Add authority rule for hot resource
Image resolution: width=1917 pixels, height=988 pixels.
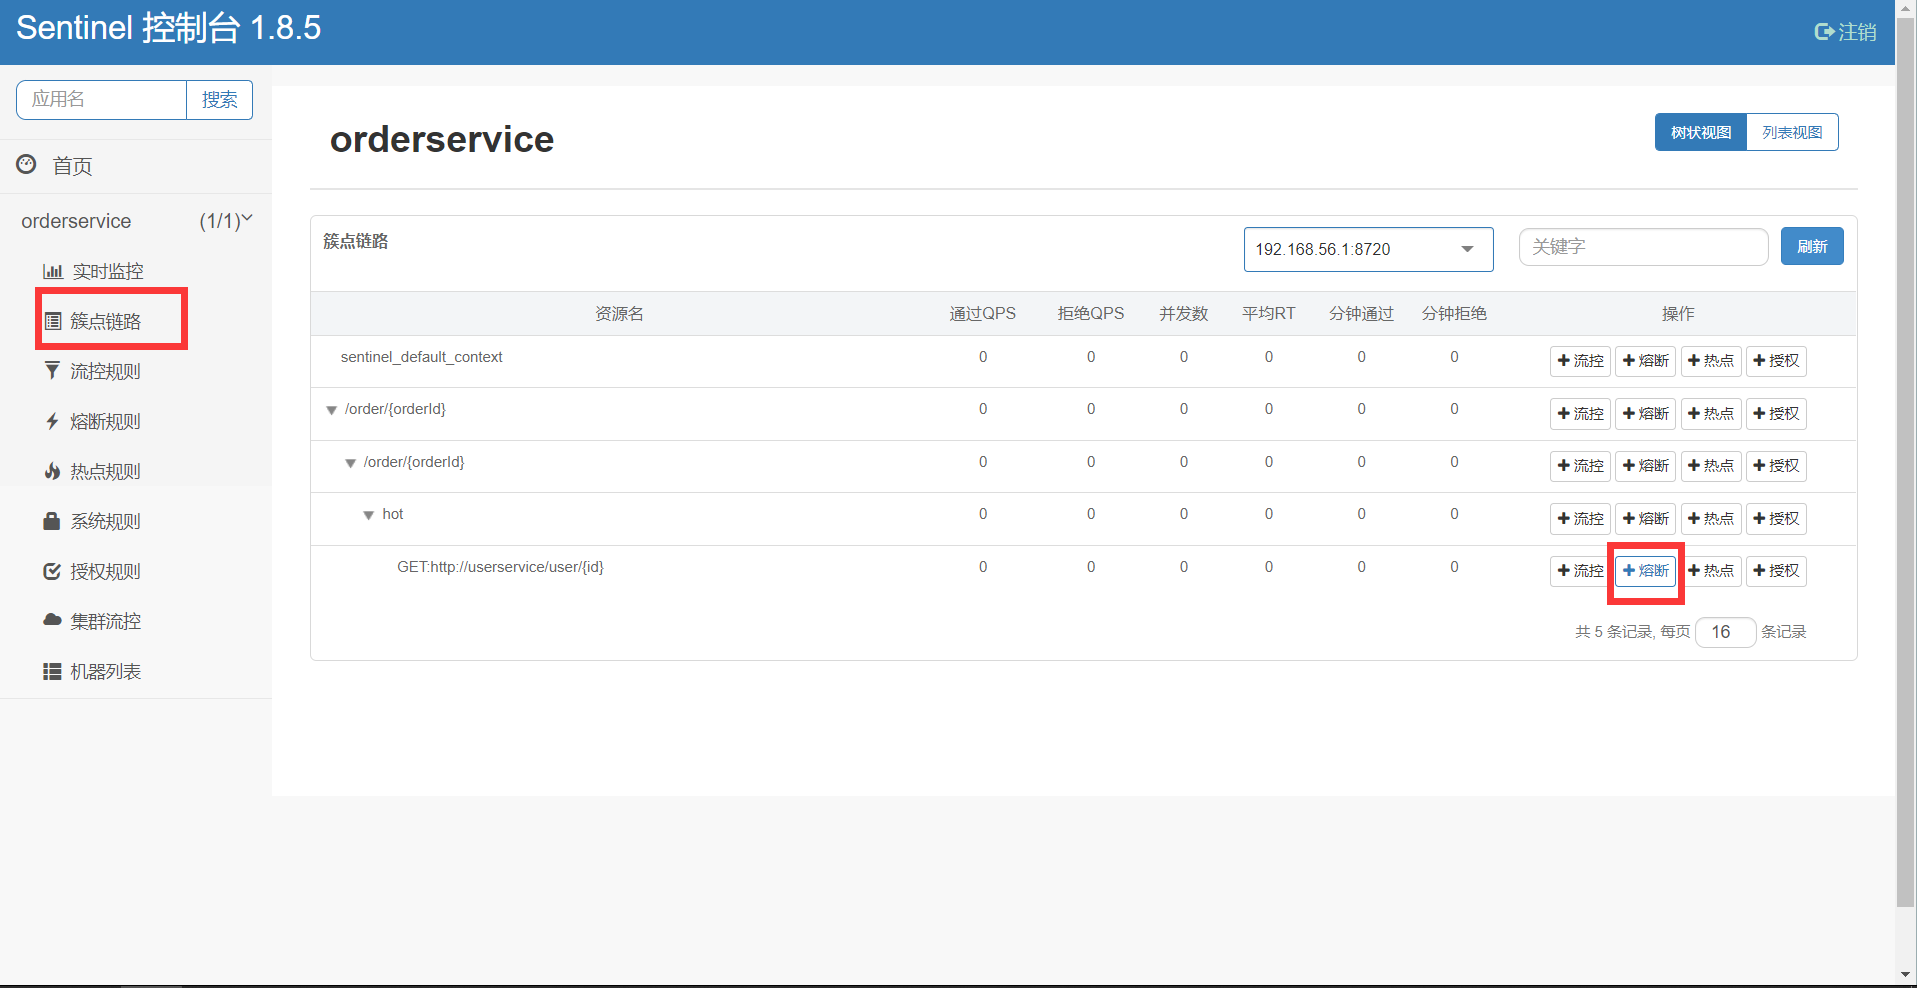[1776, 519]
